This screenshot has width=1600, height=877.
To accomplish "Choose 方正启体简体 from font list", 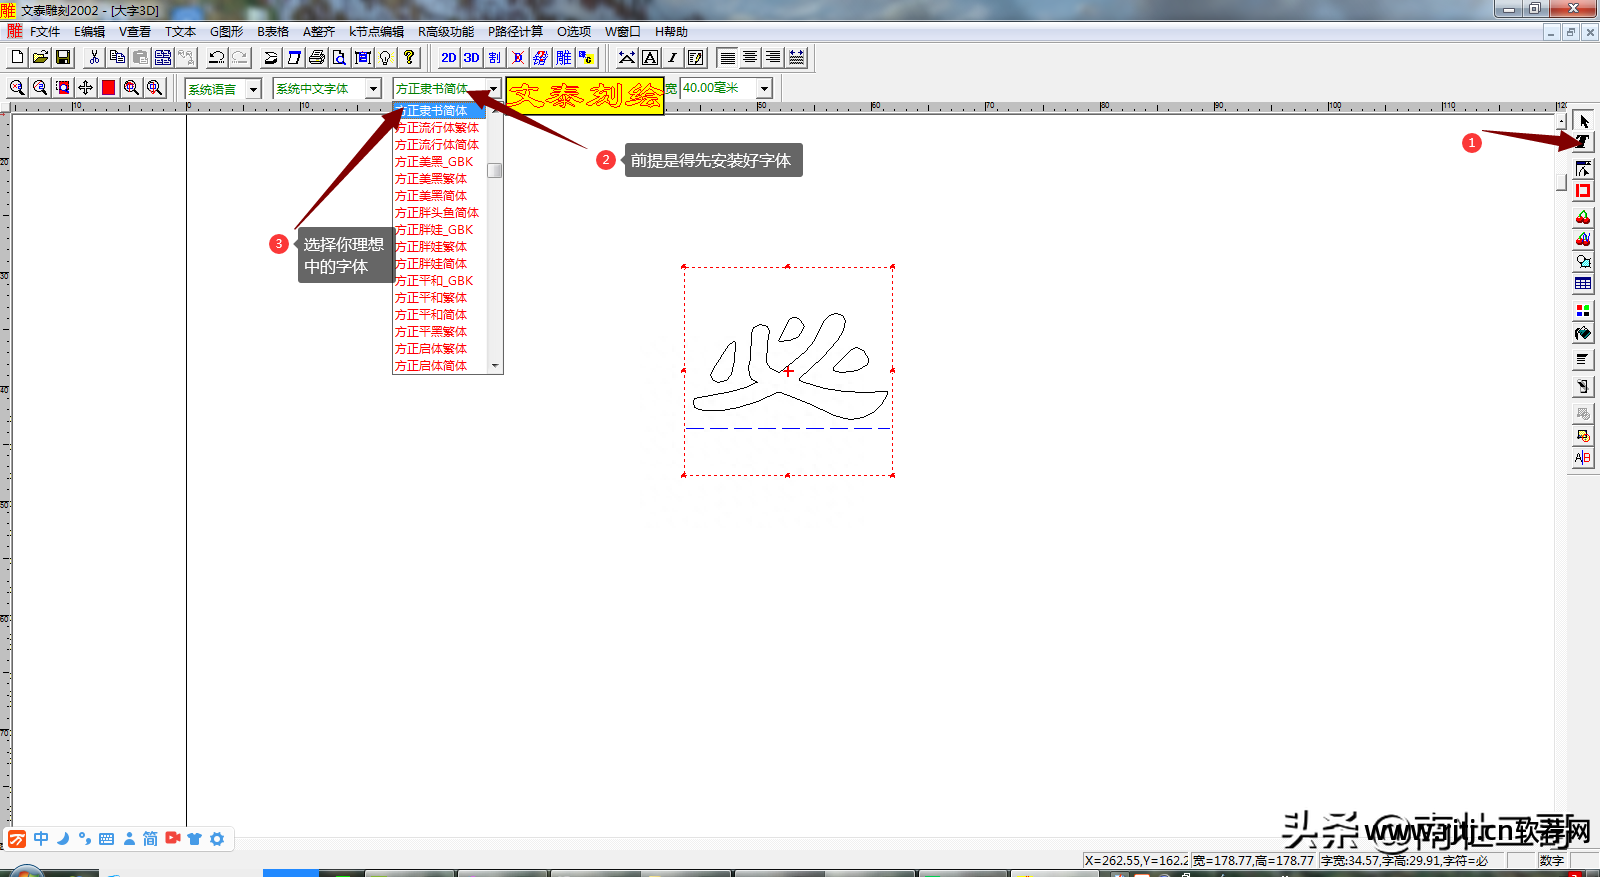I will [x=431, y=366].
